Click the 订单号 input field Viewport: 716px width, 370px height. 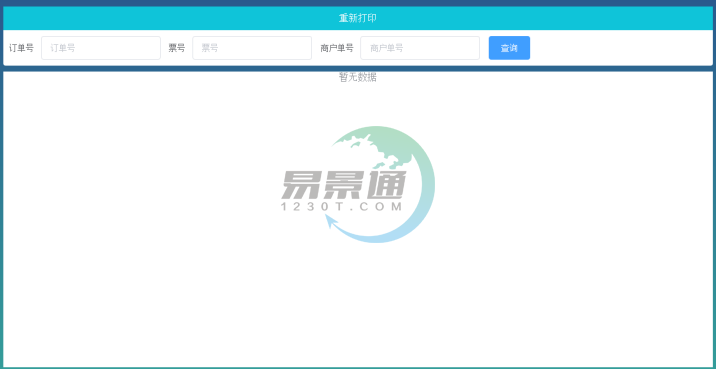coord(101,48)
